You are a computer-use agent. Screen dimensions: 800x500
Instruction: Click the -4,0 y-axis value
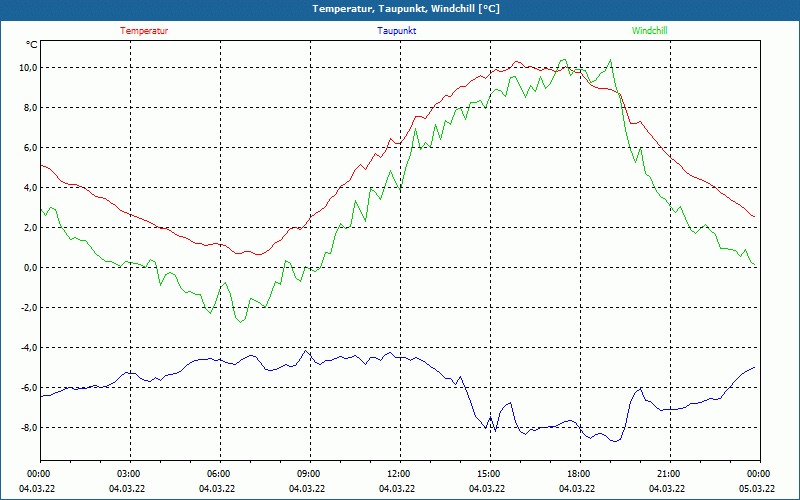pyautogui.click(x=29, y=347)
